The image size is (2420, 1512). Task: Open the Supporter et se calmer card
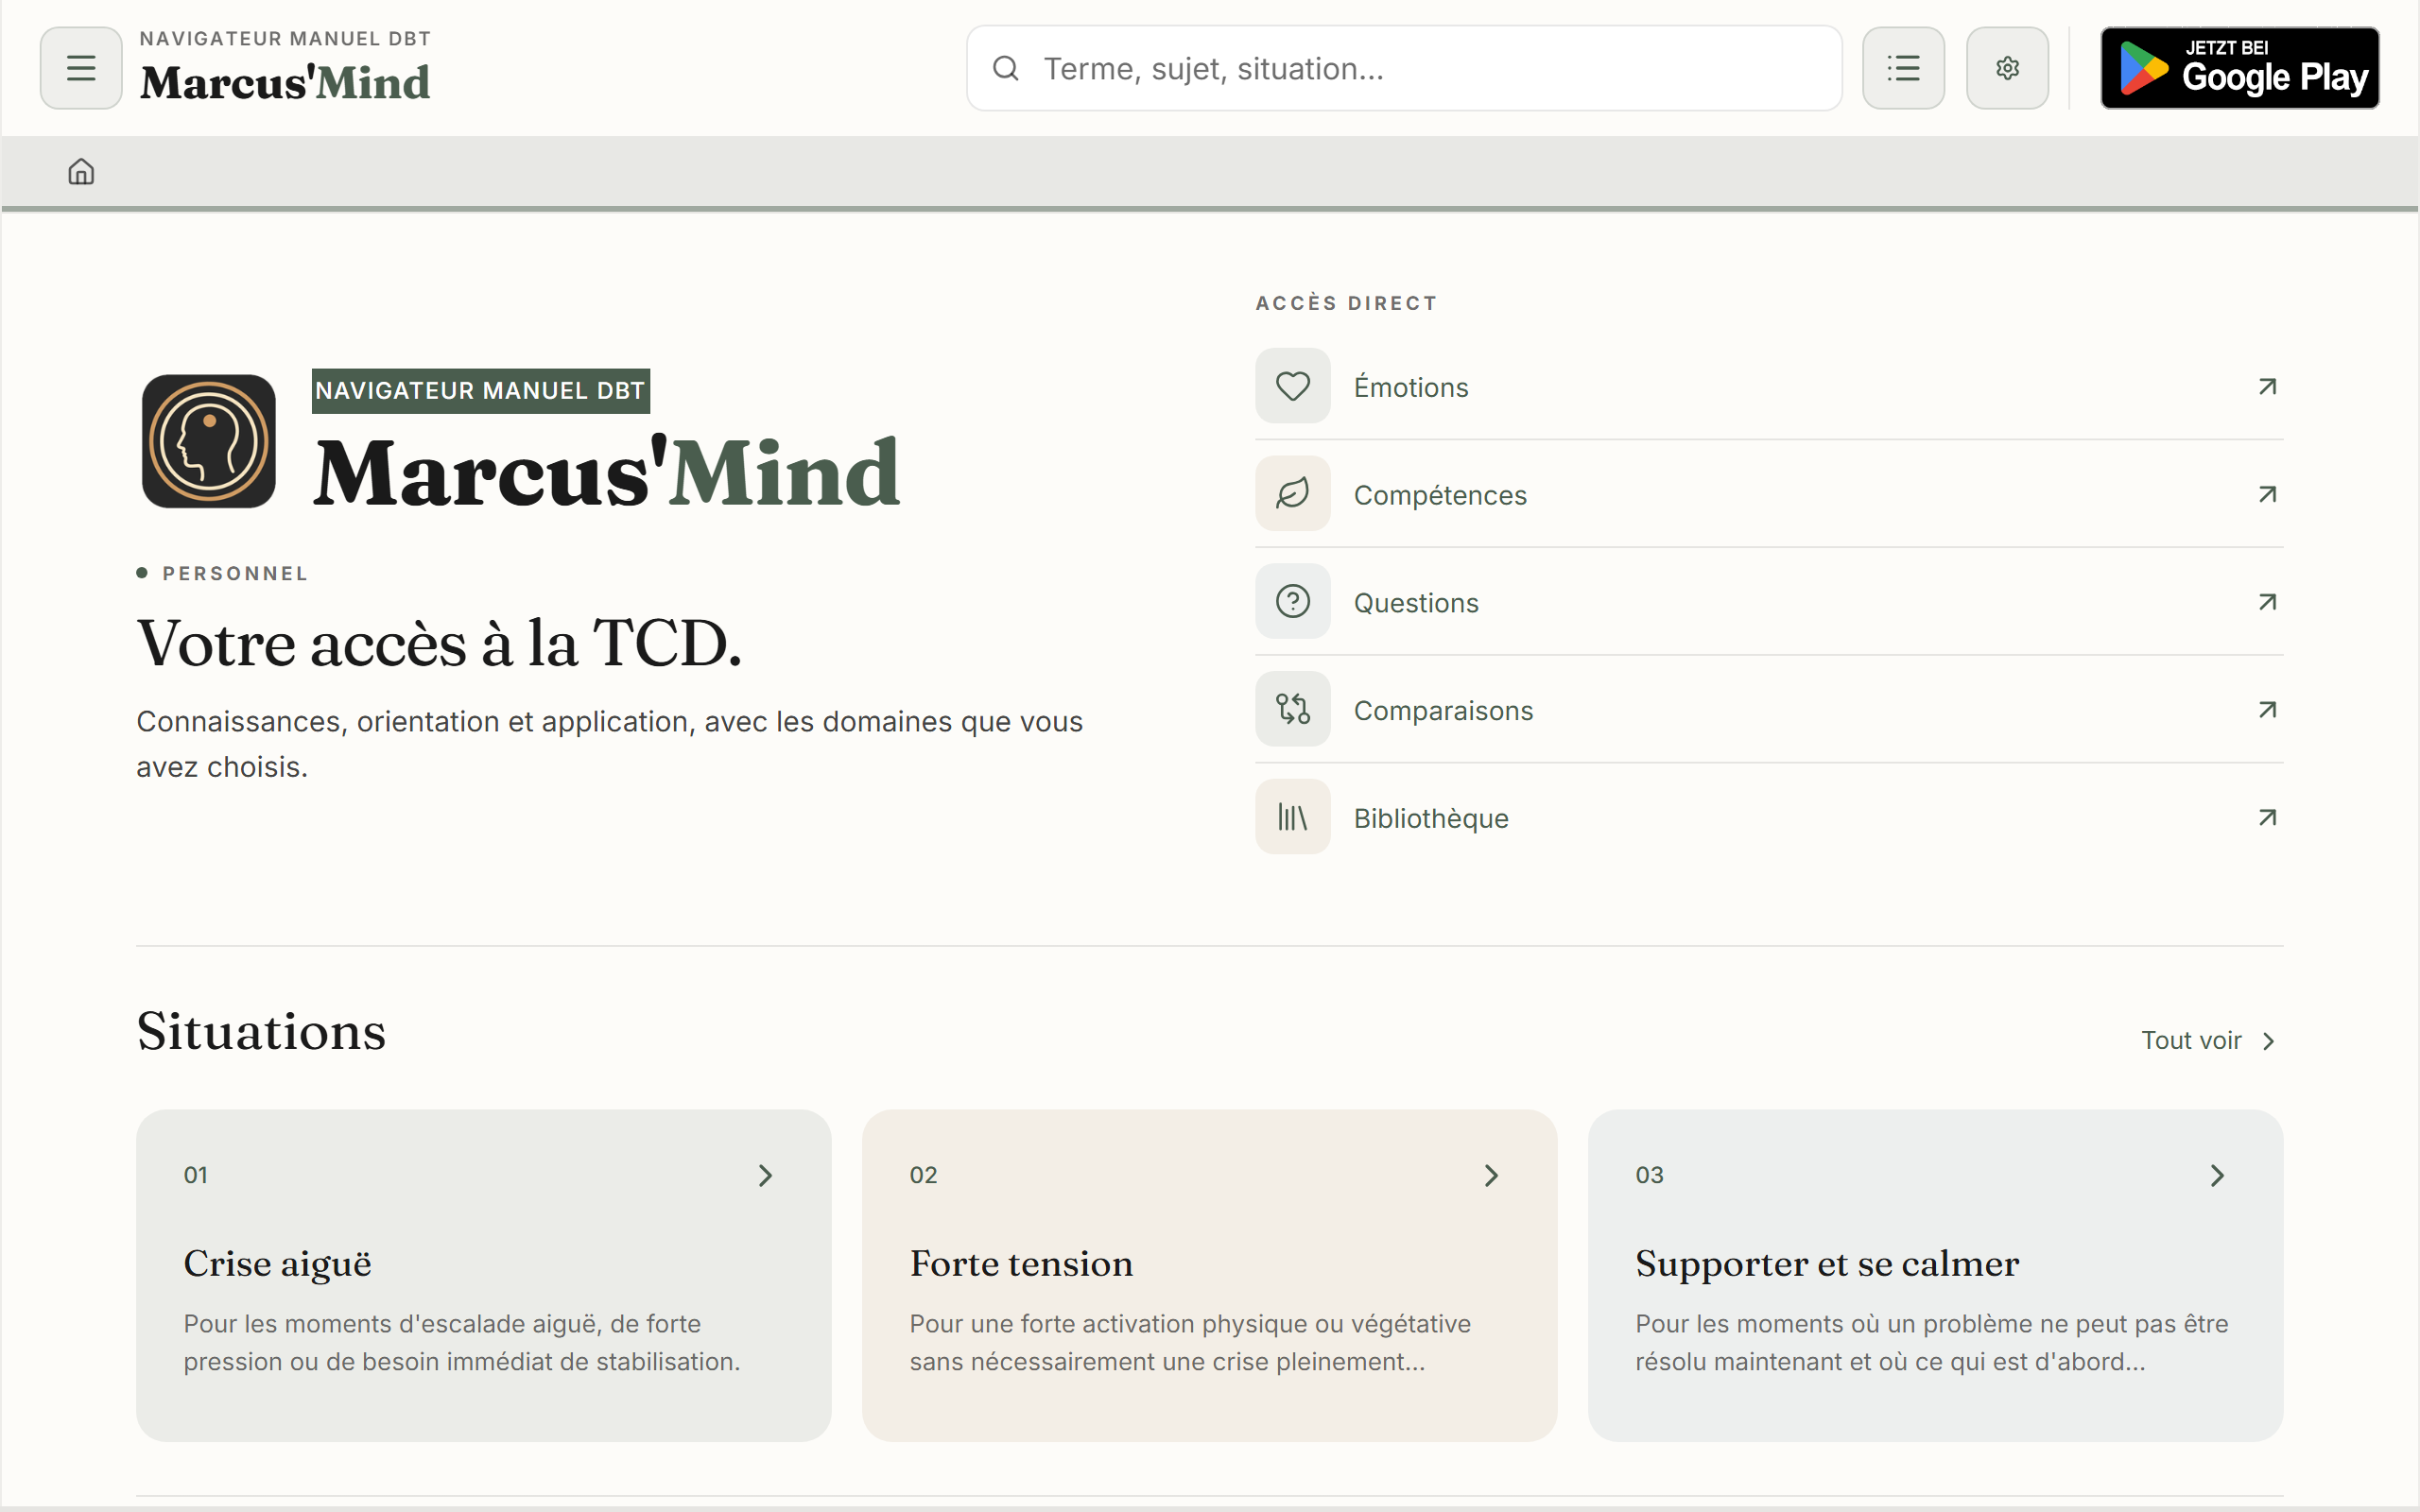click(x=1936, y=1275)
